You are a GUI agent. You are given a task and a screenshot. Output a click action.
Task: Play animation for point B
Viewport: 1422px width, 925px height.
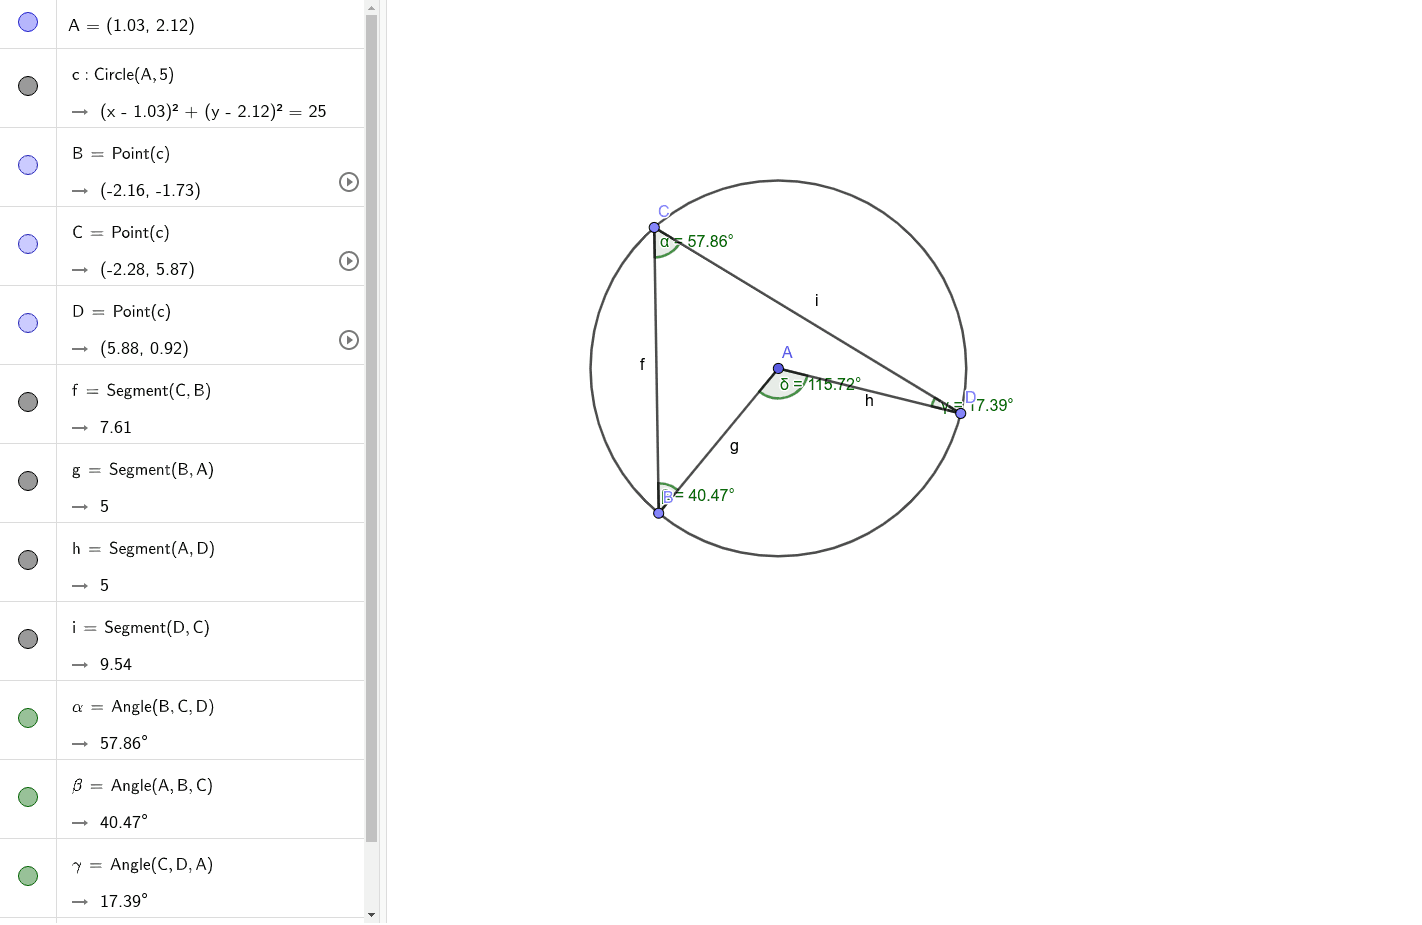(x=349, y=182)
